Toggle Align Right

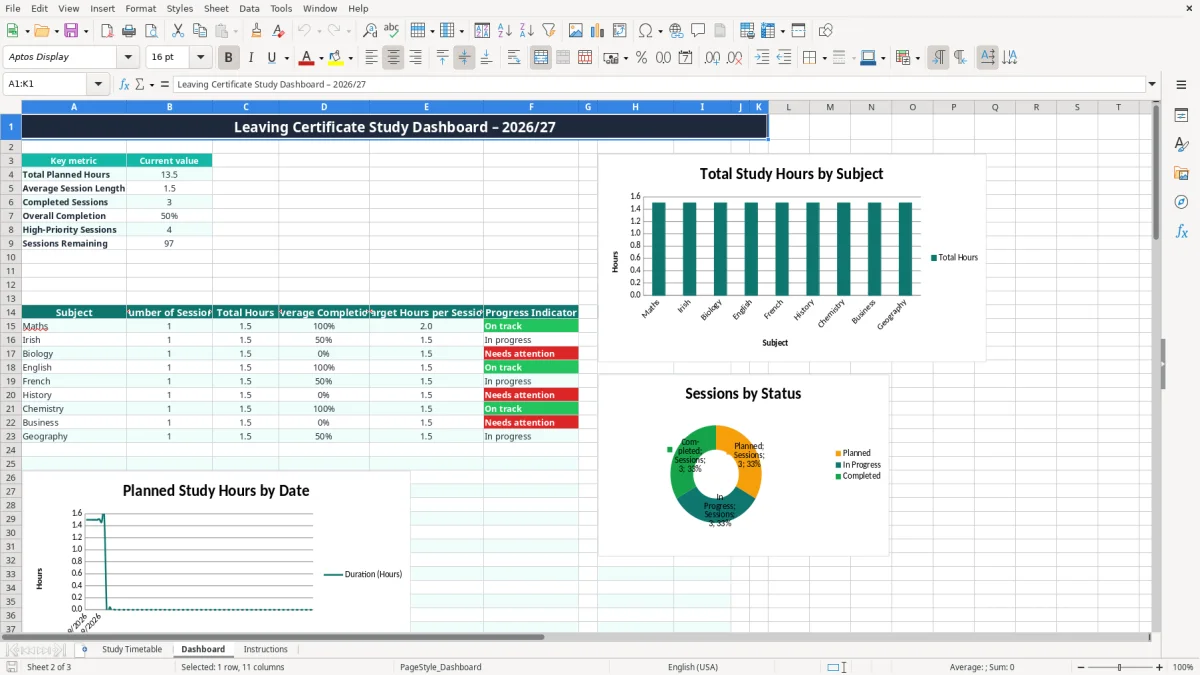pyautogui.click(x=416, y=58)
